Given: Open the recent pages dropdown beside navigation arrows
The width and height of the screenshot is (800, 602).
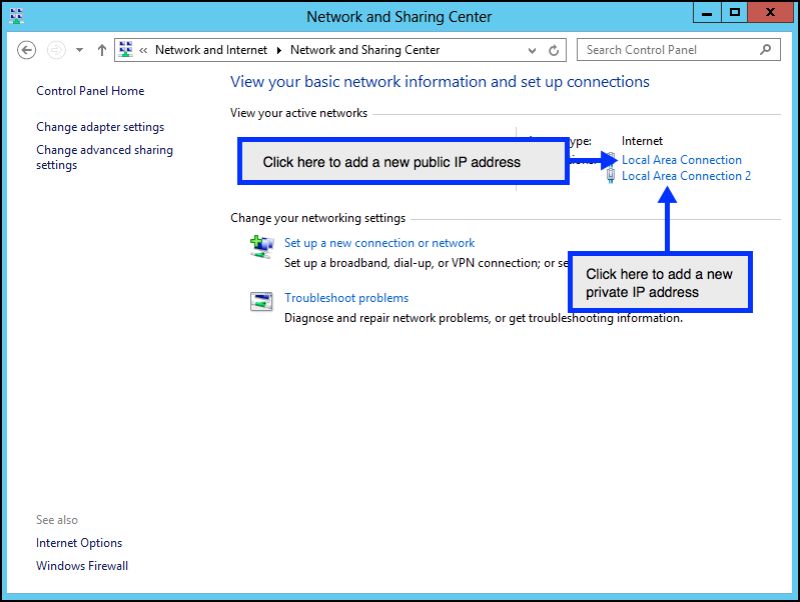Looking at the screenshot, I should [x=78, y=49].
